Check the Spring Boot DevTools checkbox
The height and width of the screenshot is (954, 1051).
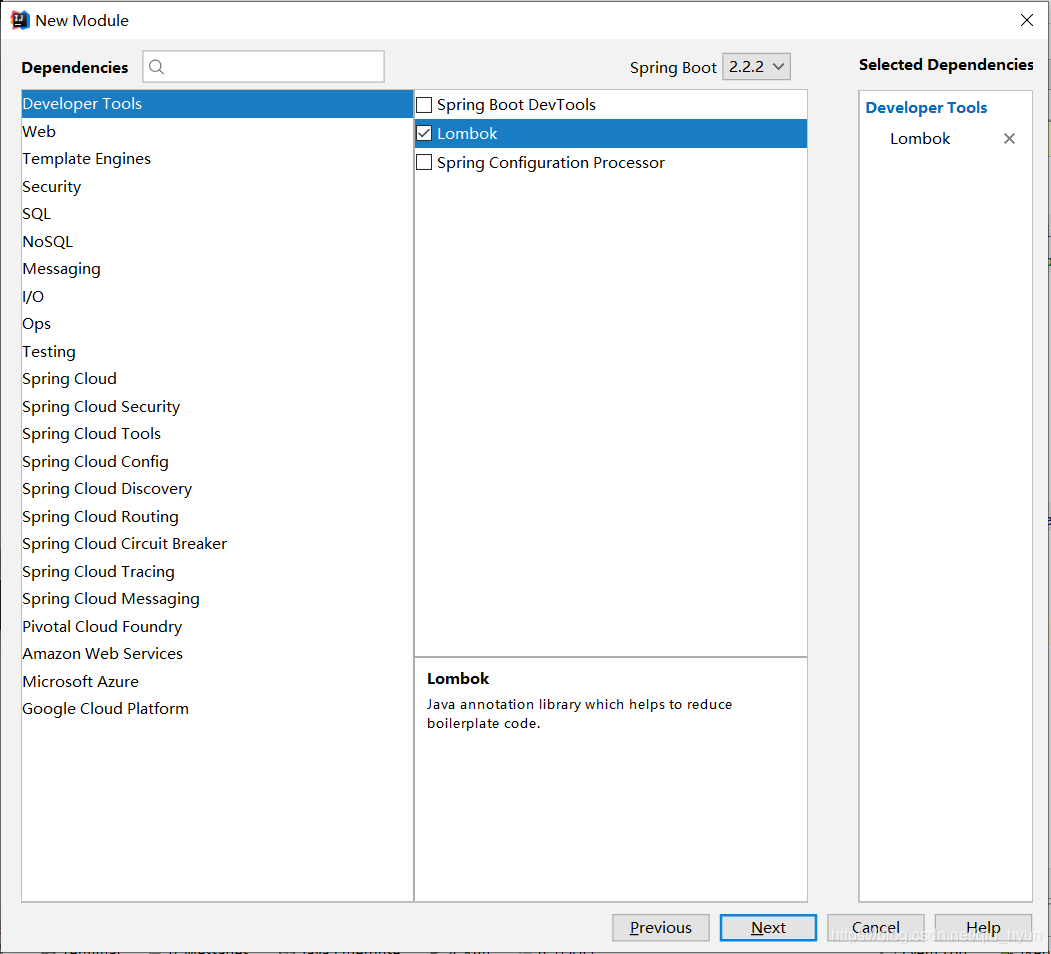click(424, 105)
